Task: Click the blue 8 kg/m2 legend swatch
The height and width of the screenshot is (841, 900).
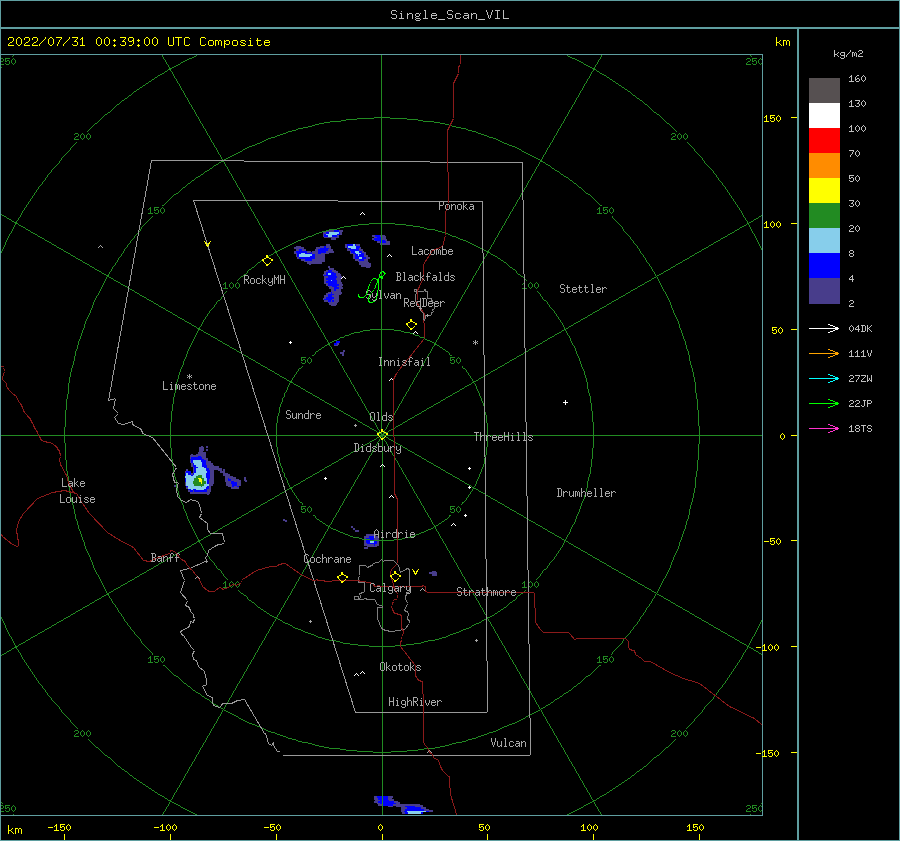Action: tap(824, 266)
